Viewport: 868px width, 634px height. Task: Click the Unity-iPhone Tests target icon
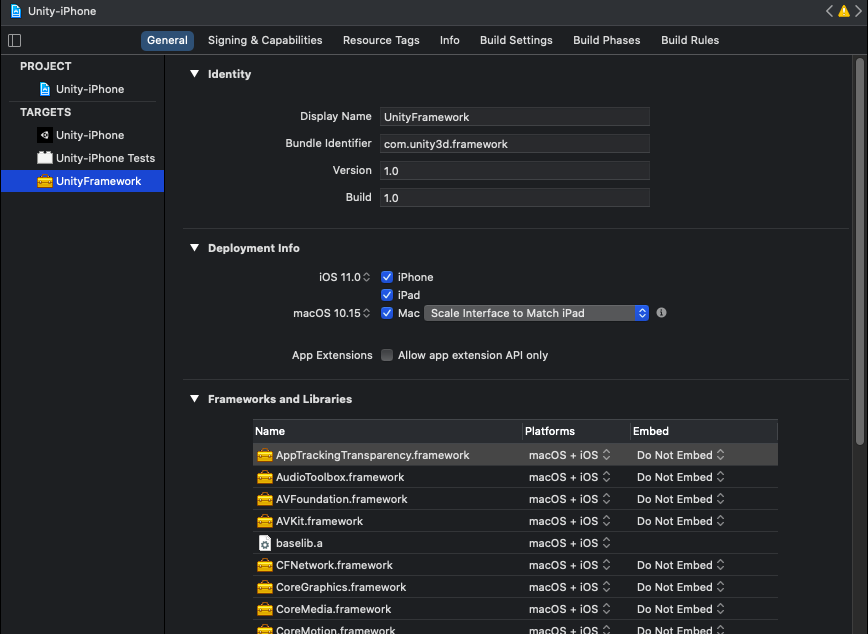[45, 158]
